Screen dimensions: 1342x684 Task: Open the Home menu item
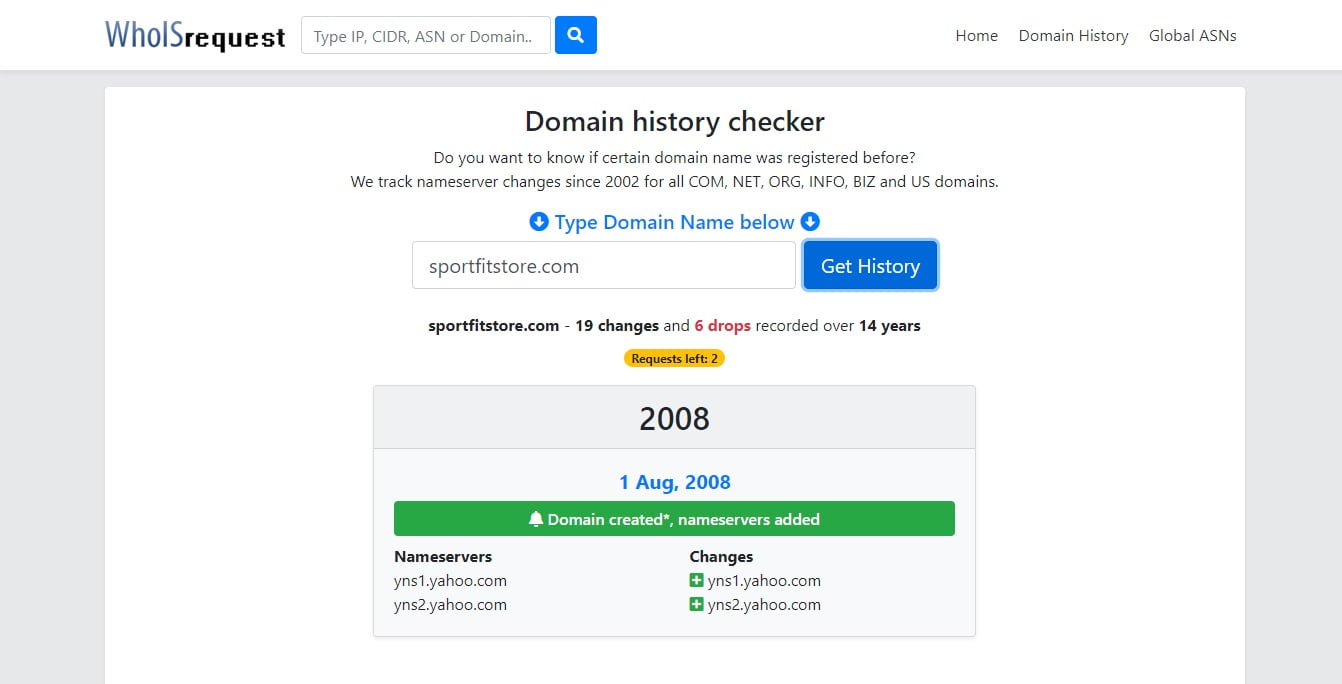tap(976, 36)
